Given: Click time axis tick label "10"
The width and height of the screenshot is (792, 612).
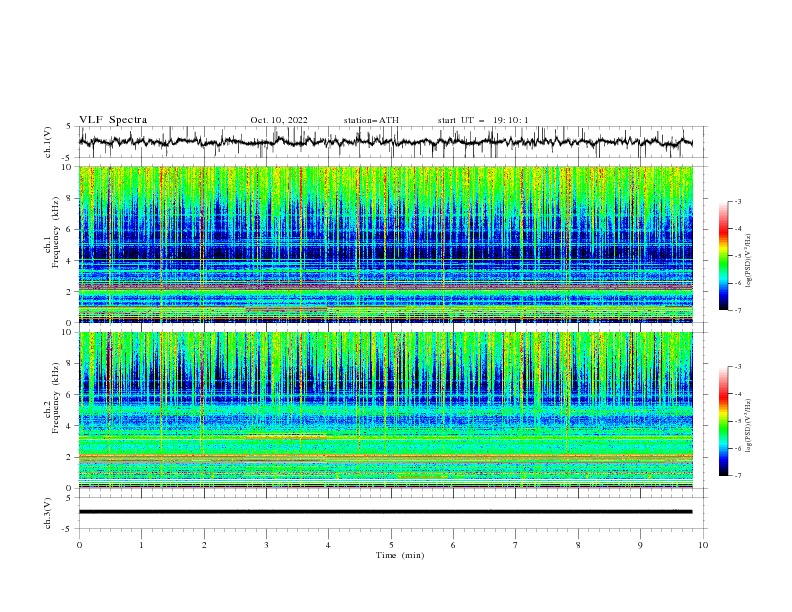Looking at the screenshot, I should pos(703,545).
